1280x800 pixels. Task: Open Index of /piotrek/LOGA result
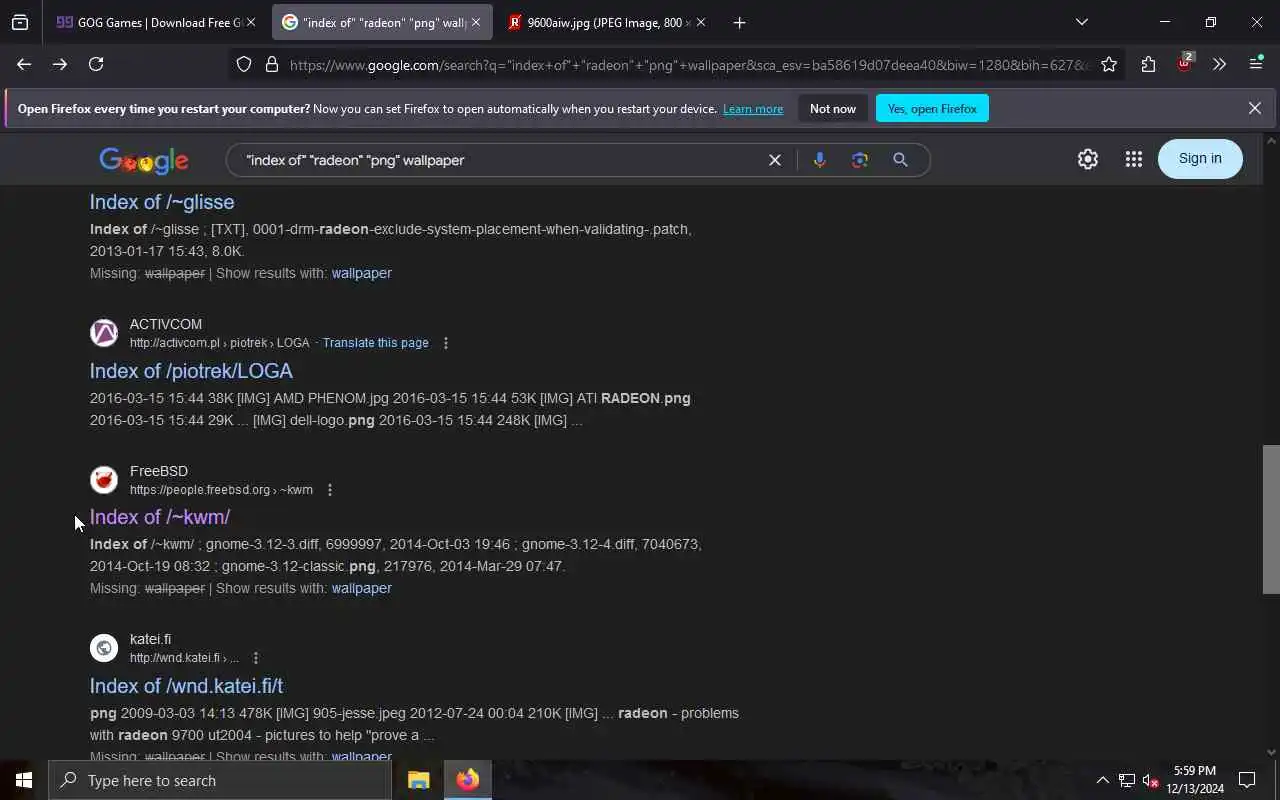tap(191, 371)
